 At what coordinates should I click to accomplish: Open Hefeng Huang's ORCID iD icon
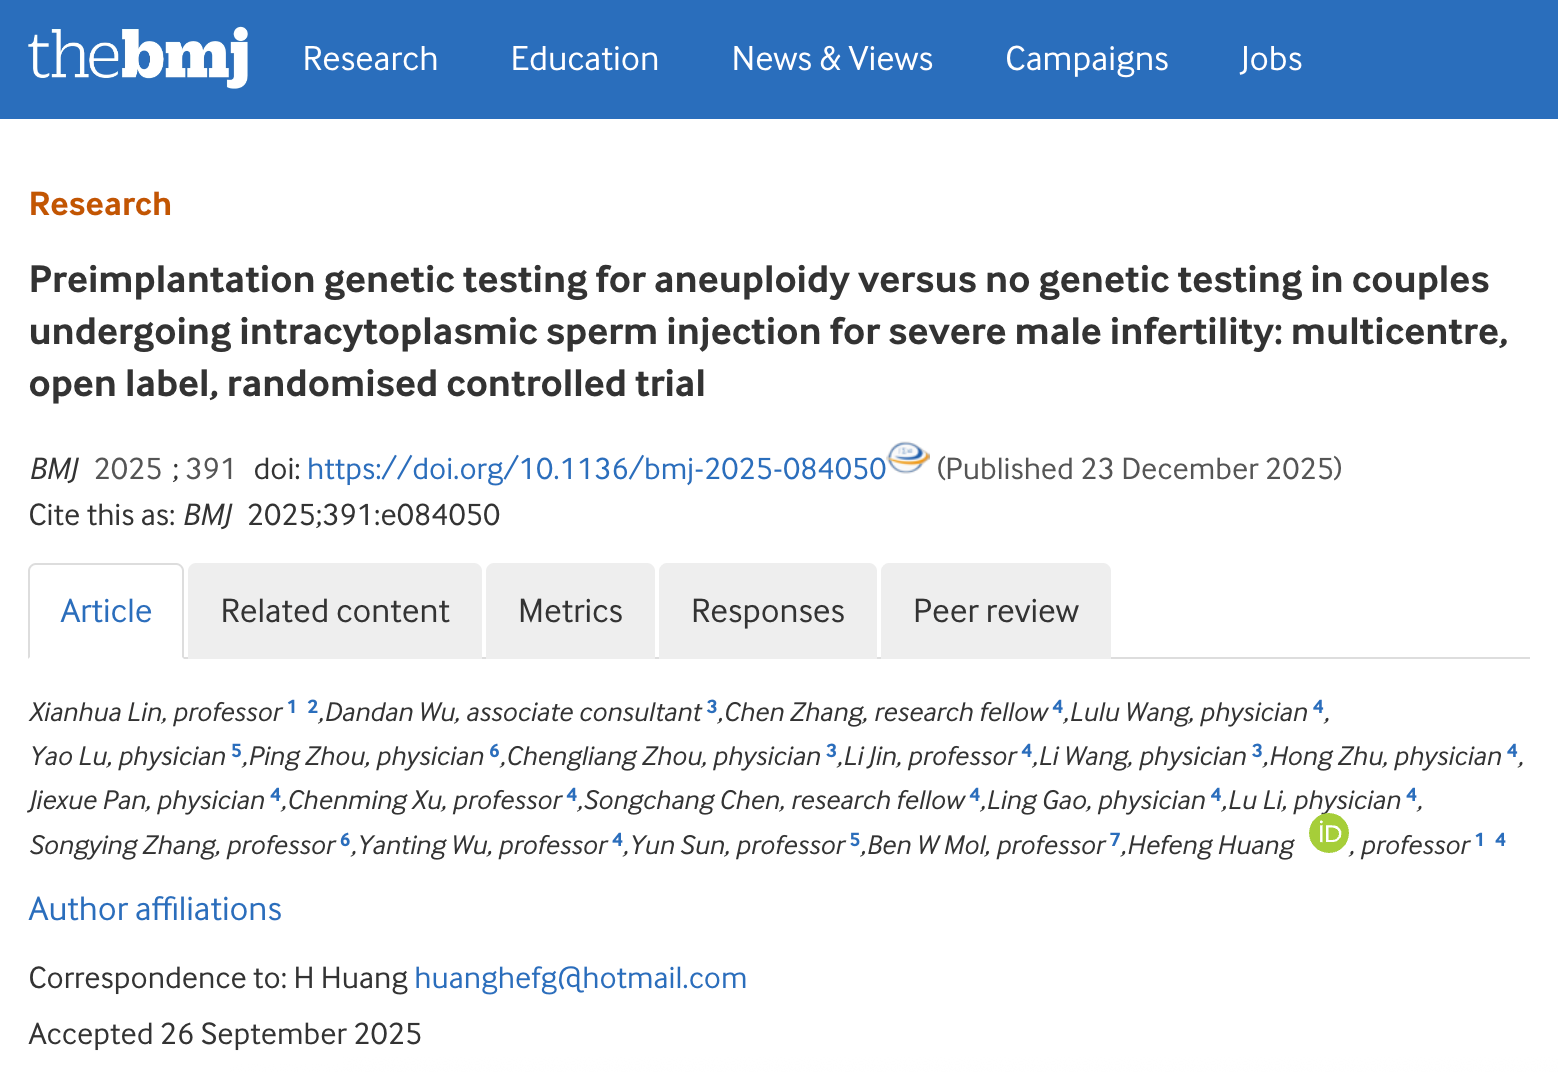[1328, 833]
